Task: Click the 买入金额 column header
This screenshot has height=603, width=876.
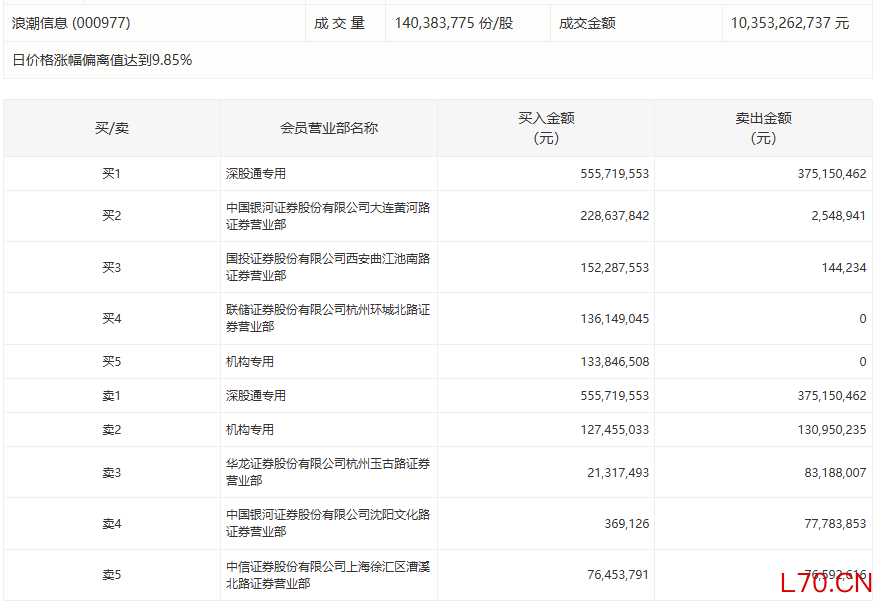Action: (x=546, y=128)
